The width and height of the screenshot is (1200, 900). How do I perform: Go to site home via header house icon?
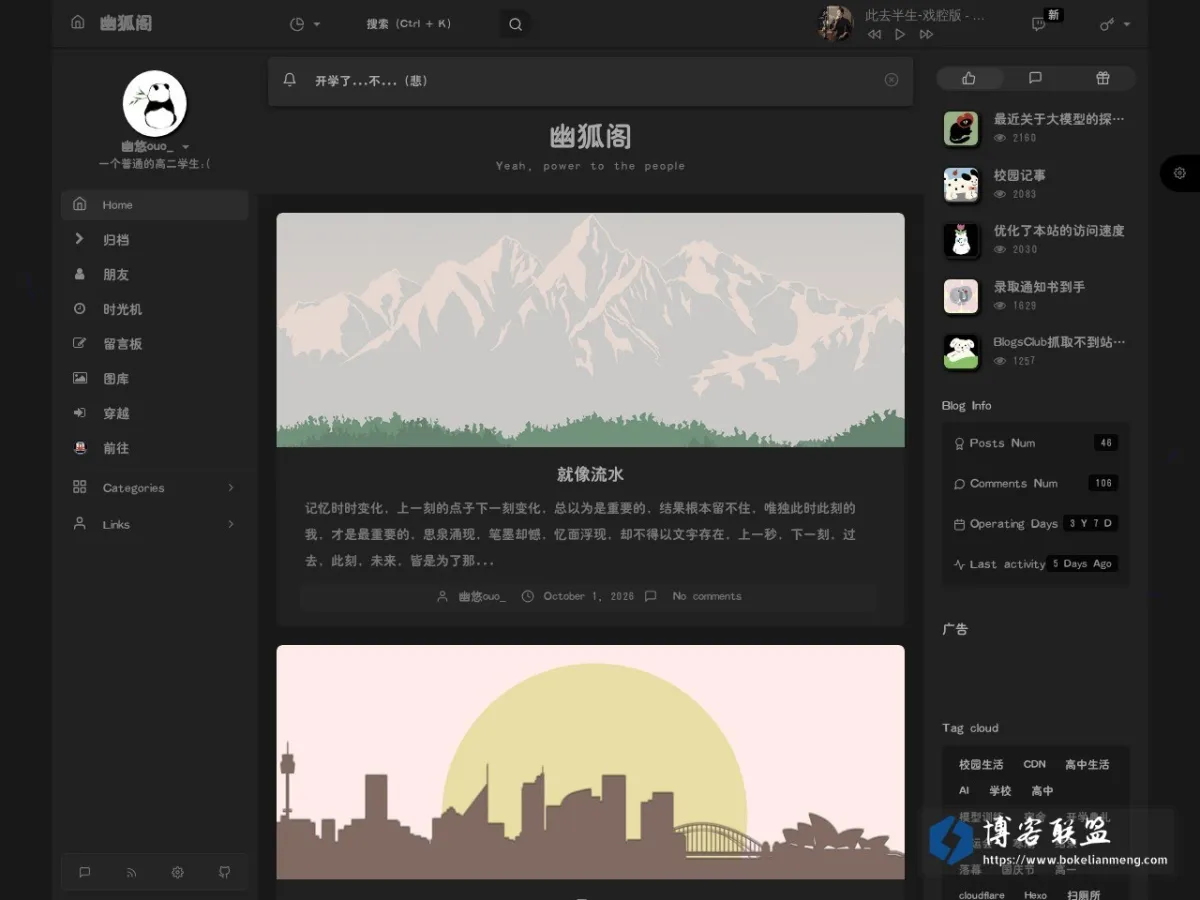point(78,22)
